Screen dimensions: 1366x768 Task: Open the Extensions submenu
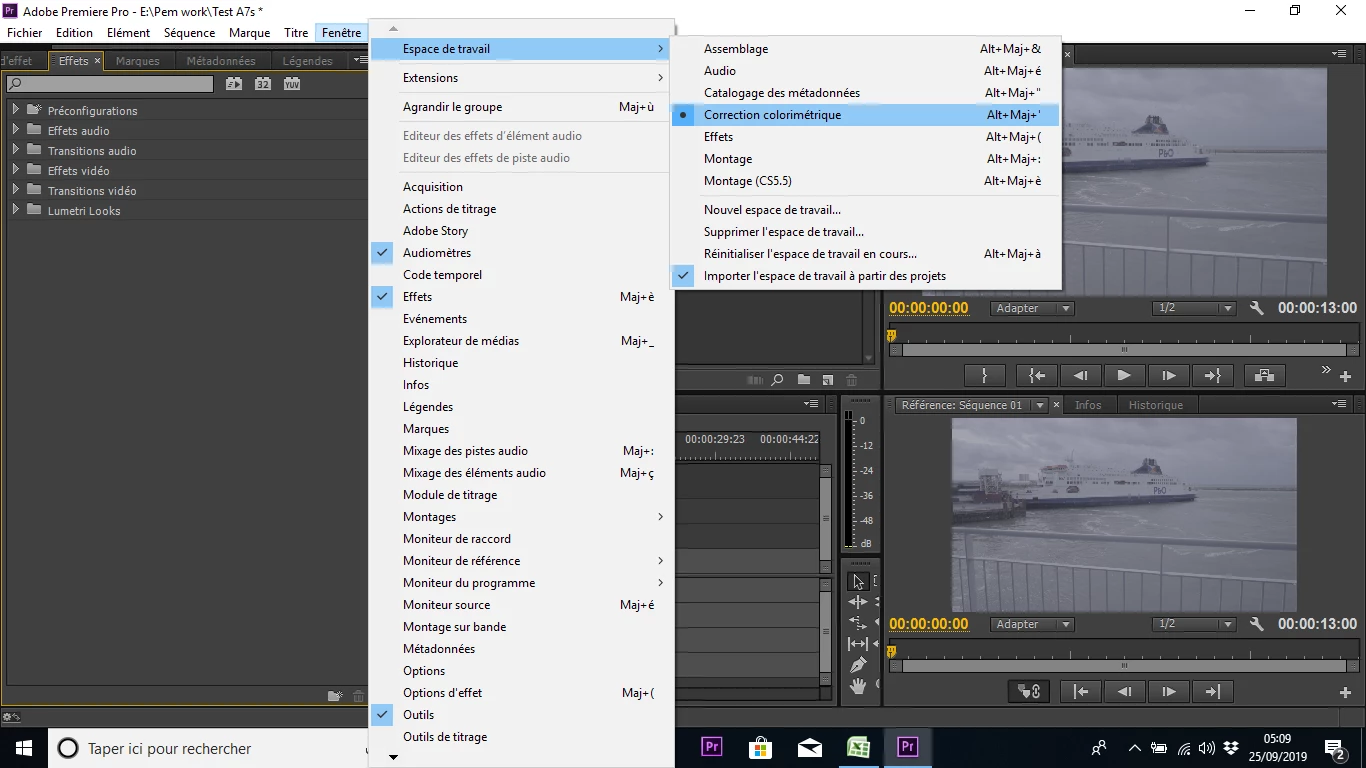521,78
